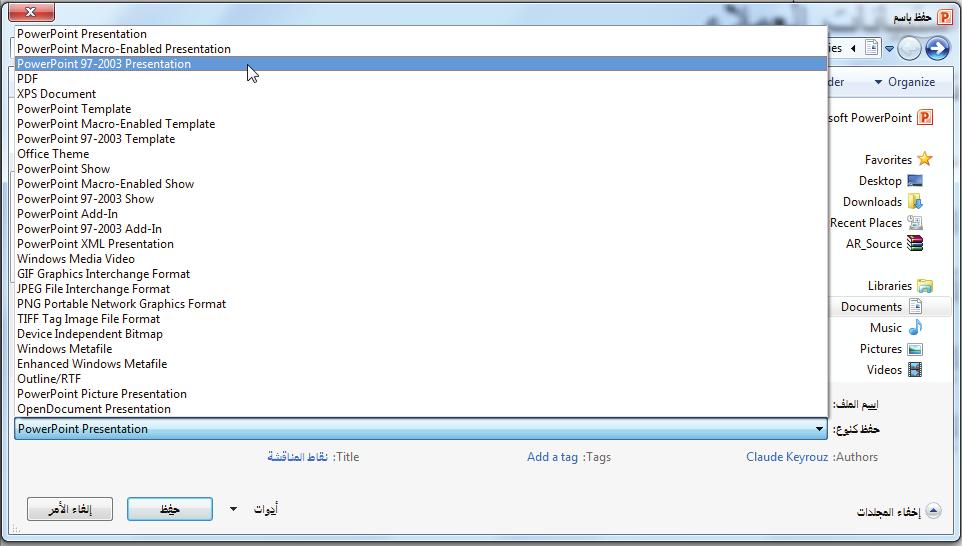Select GIF Graphics Interchange Format

(x=421, y=274)
